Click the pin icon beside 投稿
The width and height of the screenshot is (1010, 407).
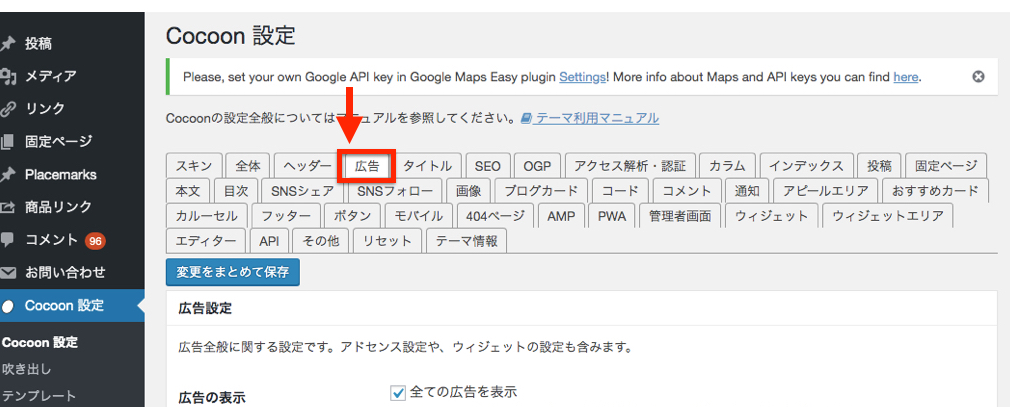point(8,44)
